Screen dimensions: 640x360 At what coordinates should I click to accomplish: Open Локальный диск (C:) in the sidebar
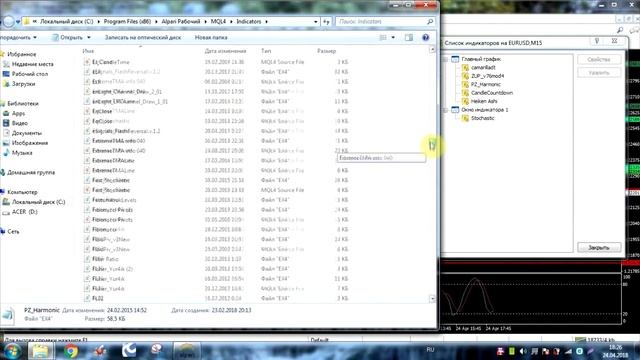pyautogui.click(x=38, y=202)
